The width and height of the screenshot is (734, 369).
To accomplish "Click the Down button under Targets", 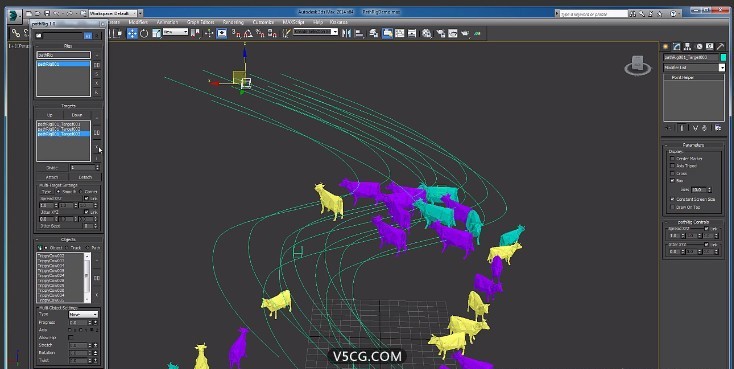I will coord(77,115).
